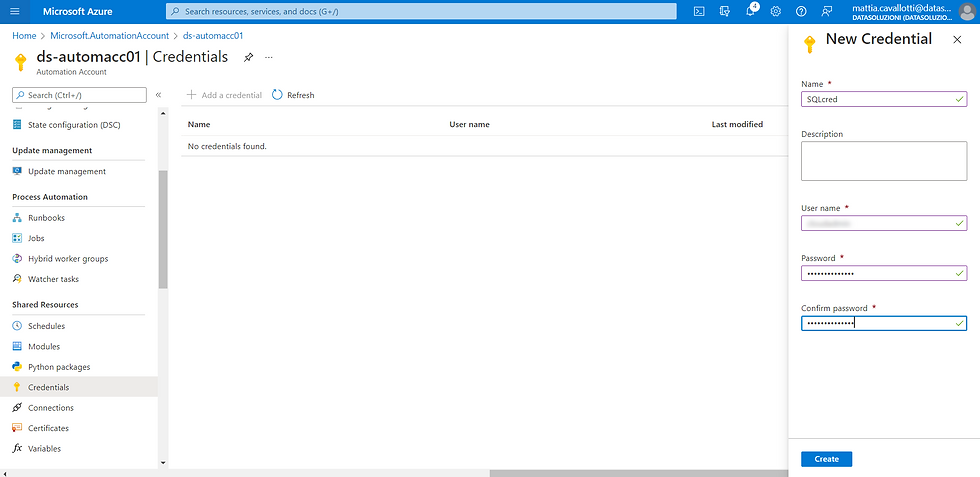This screenshot has height=477, width=980.
Task: Sort by Last modified column header
Action: [738, 124]
